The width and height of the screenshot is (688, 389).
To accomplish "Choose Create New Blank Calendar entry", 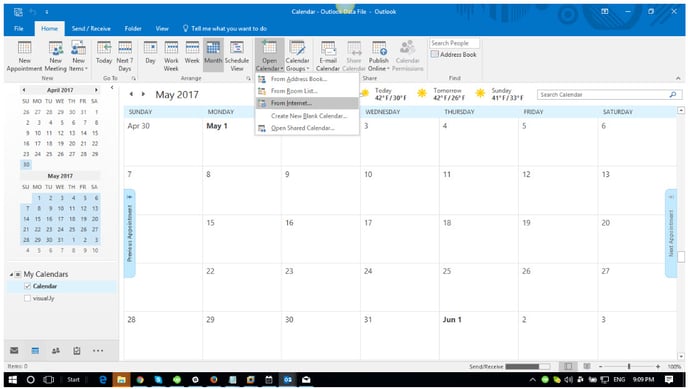I will [x=307, y=116].
